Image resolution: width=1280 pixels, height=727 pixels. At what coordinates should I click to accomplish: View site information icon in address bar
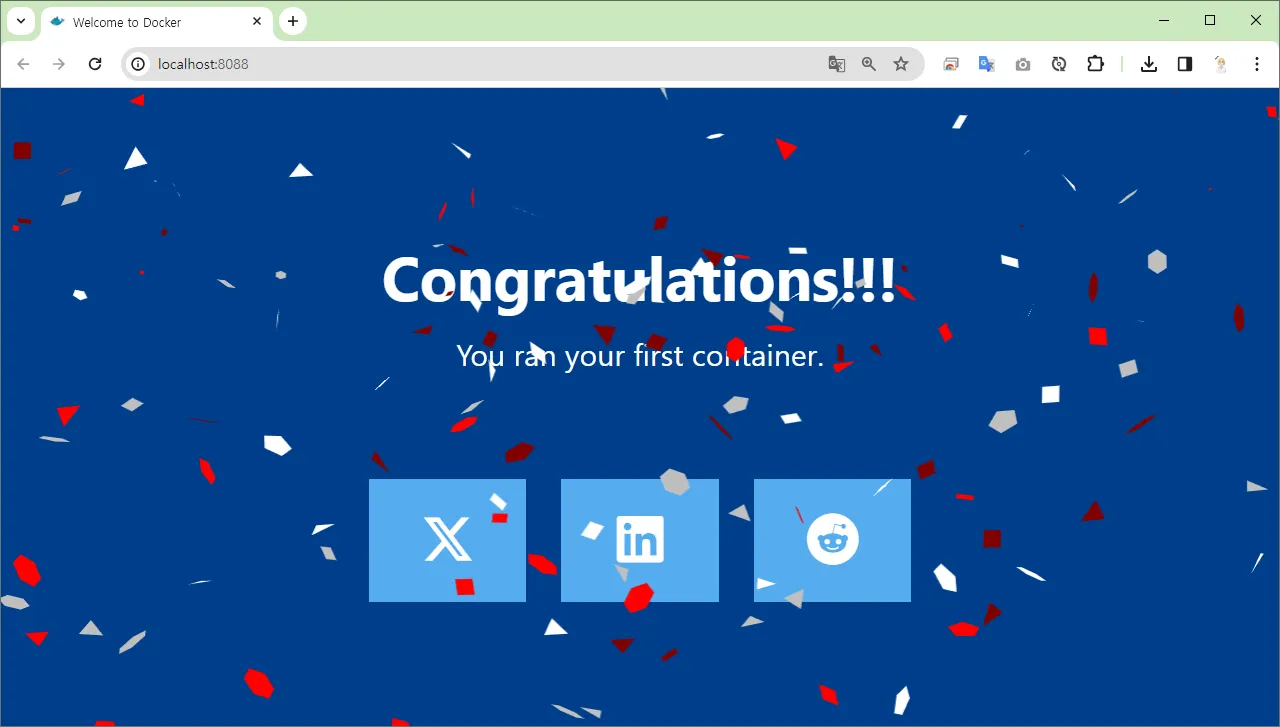tap(139, 64)
